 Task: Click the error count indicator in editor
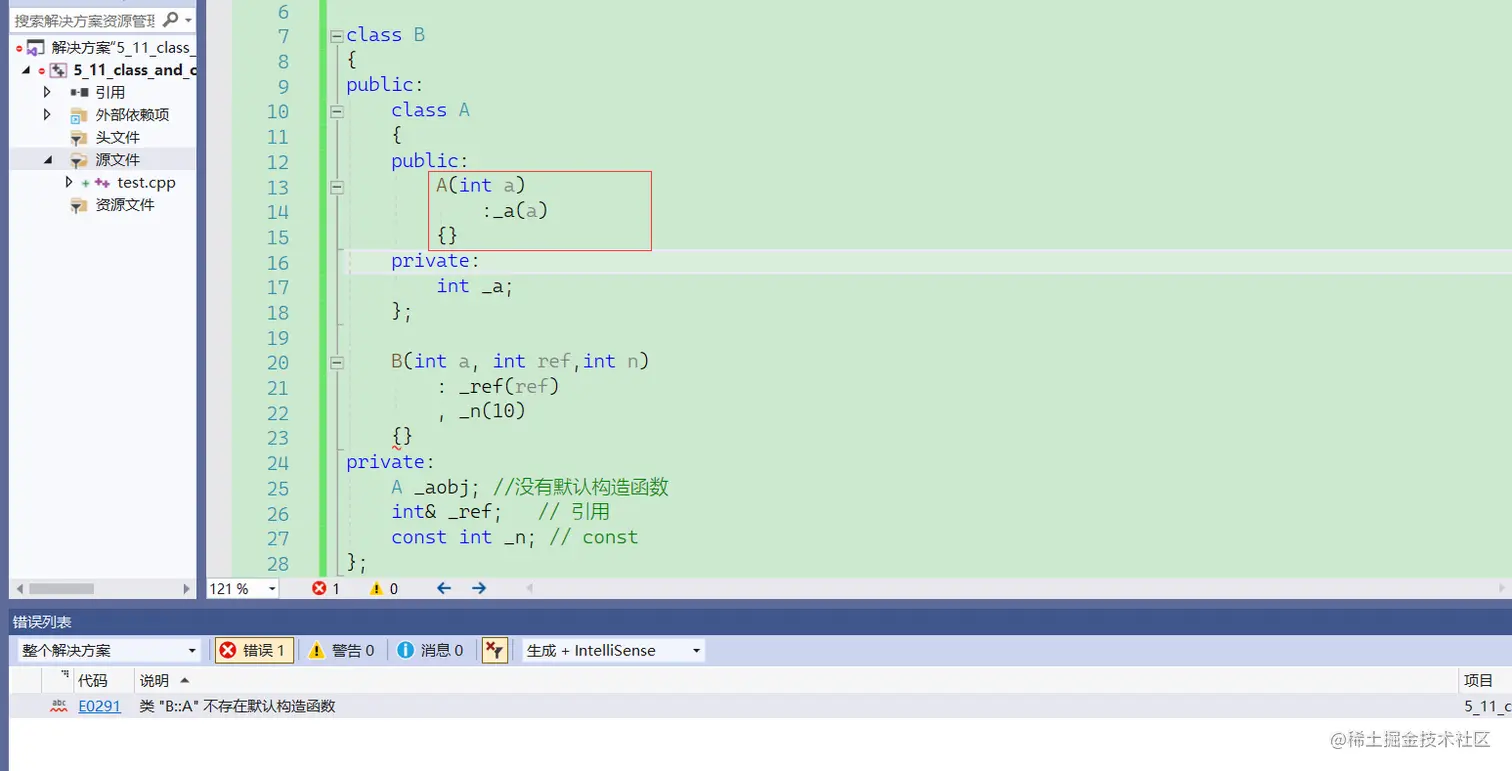pos(326,589)
